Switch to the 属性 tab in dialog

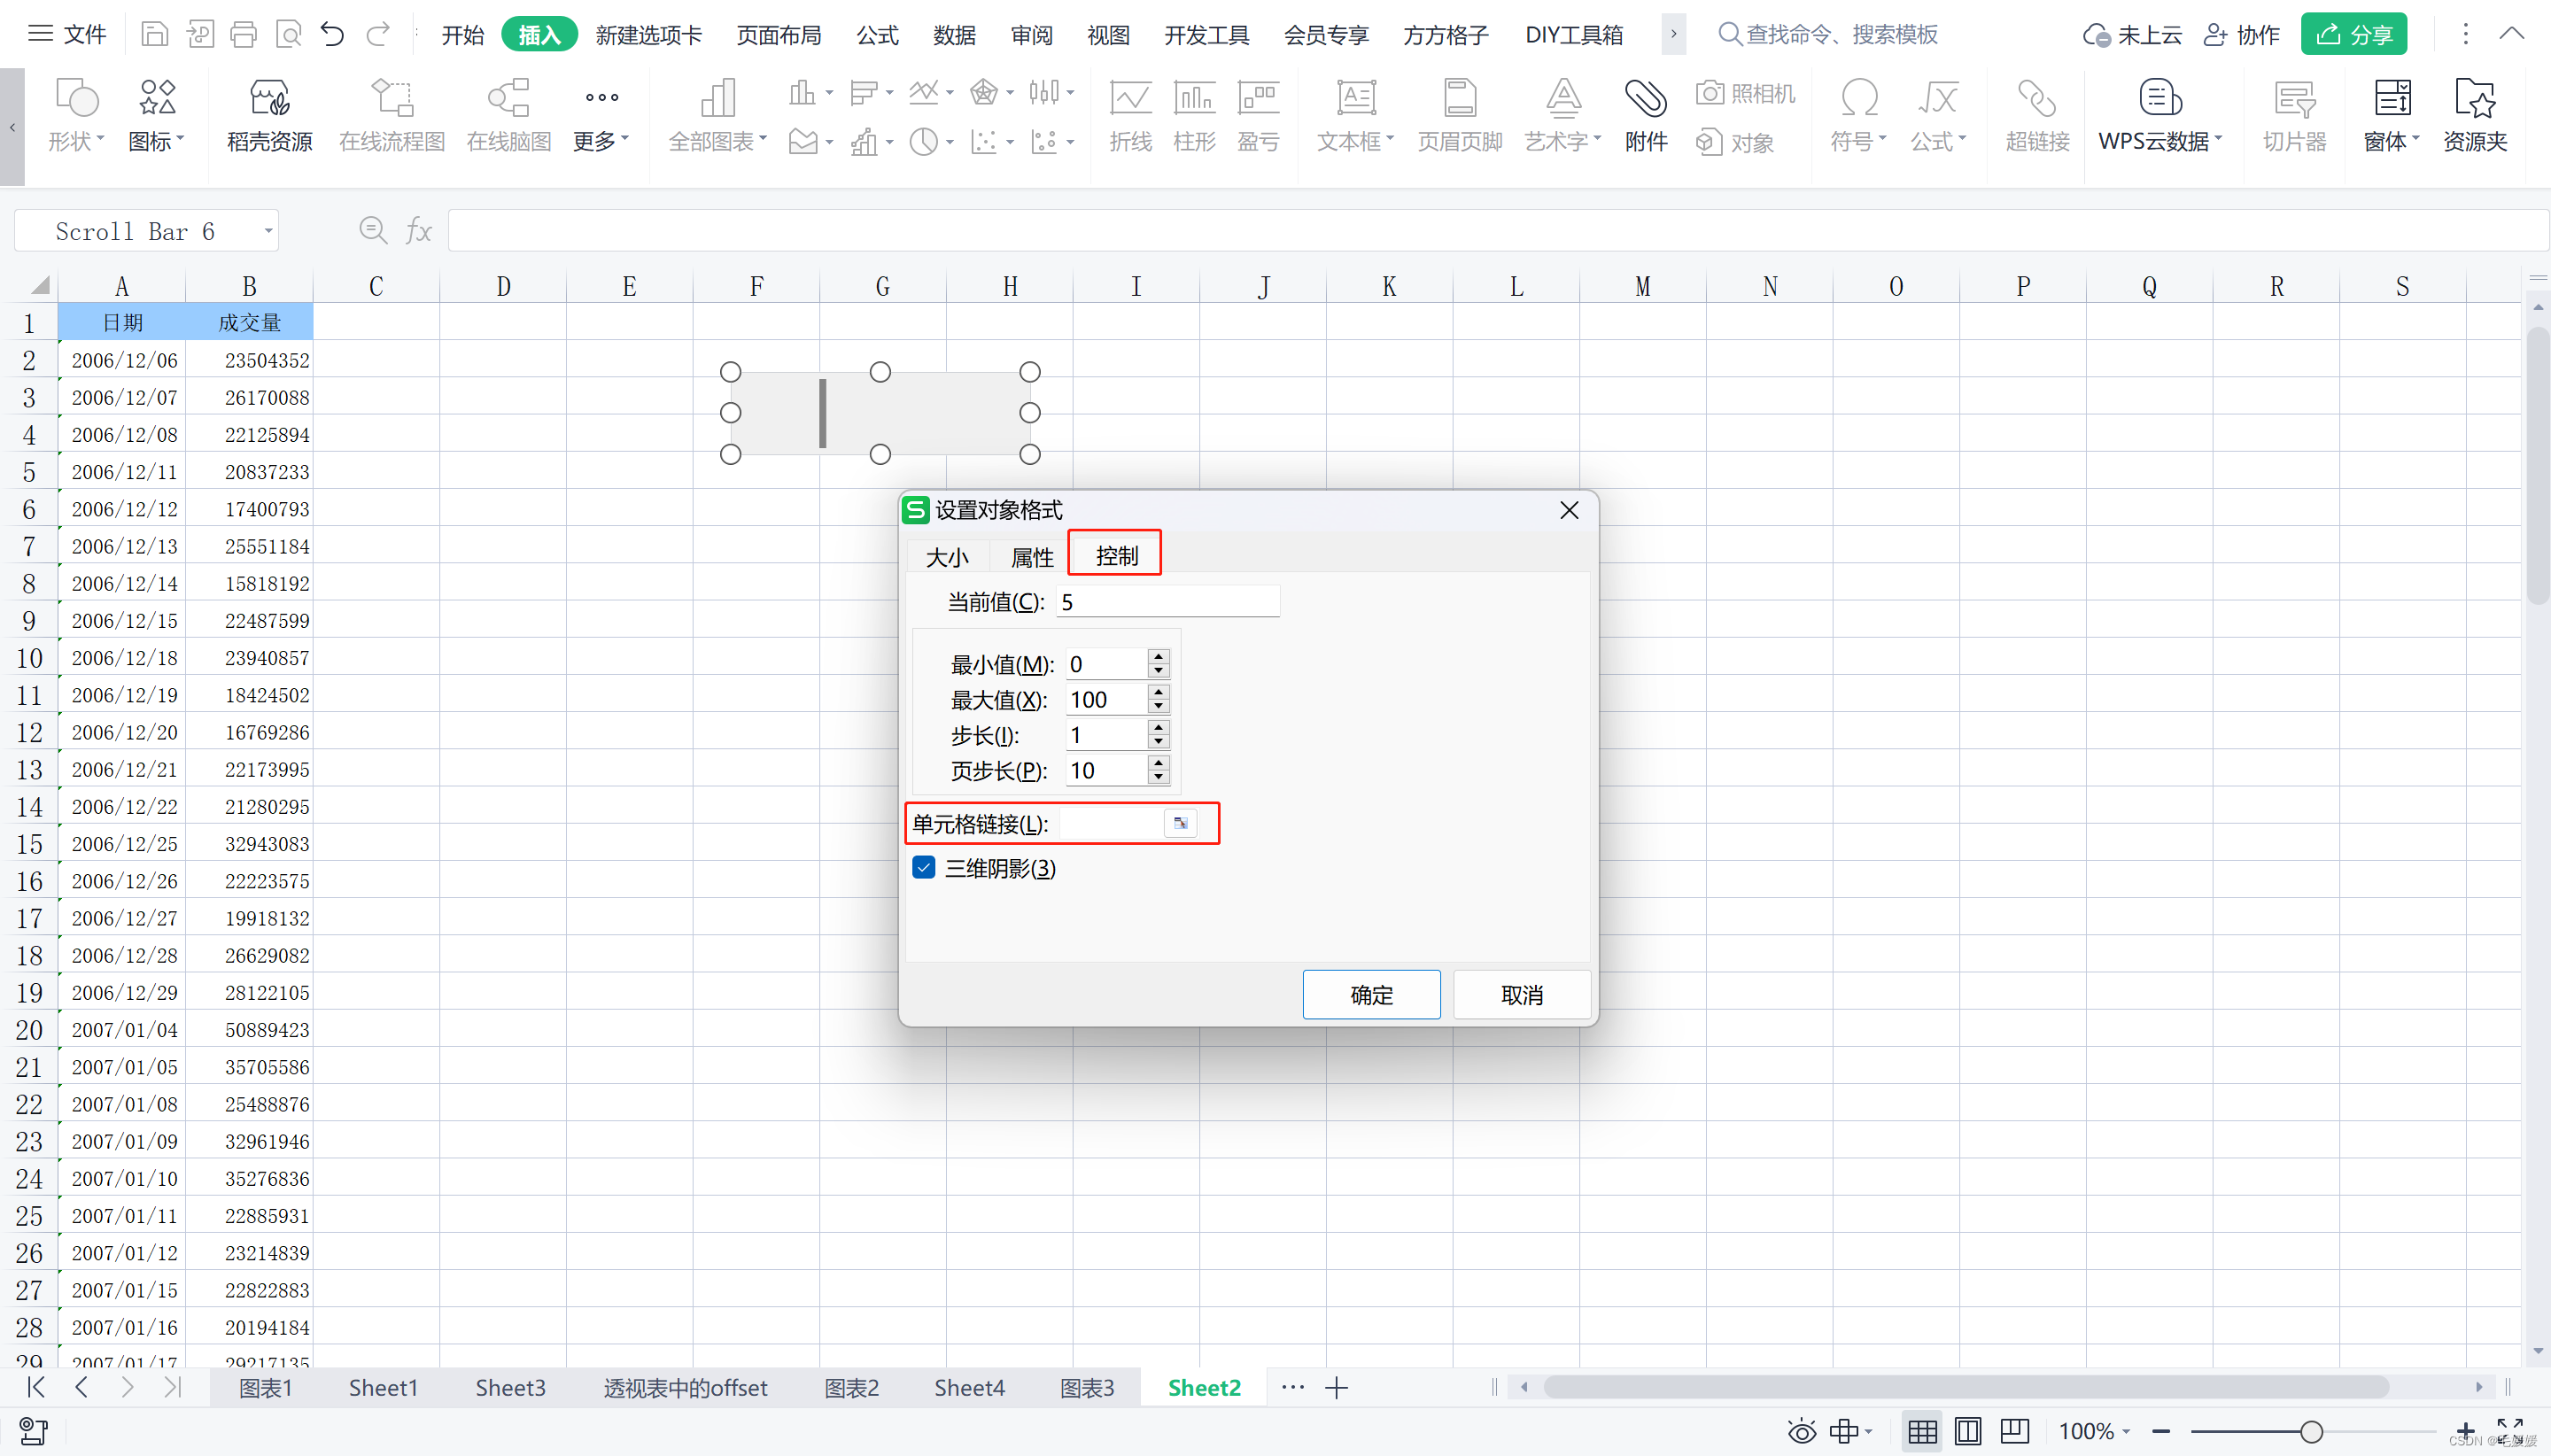tap(1032, 557)
